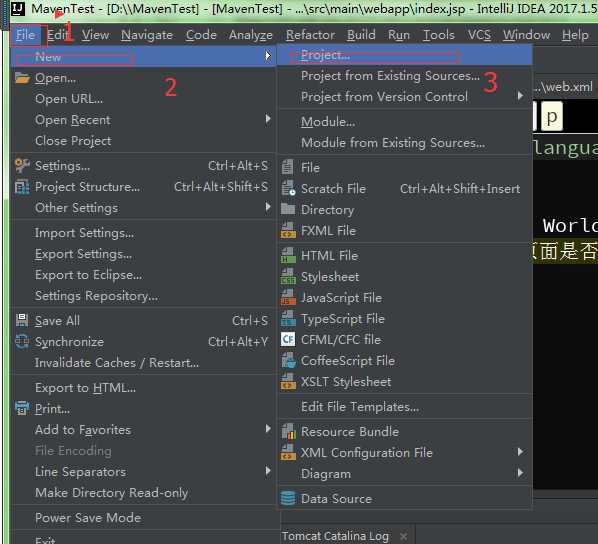Open the Navigate menu
Viewport: 598px width, 544px height.
(x=147, y=35)
